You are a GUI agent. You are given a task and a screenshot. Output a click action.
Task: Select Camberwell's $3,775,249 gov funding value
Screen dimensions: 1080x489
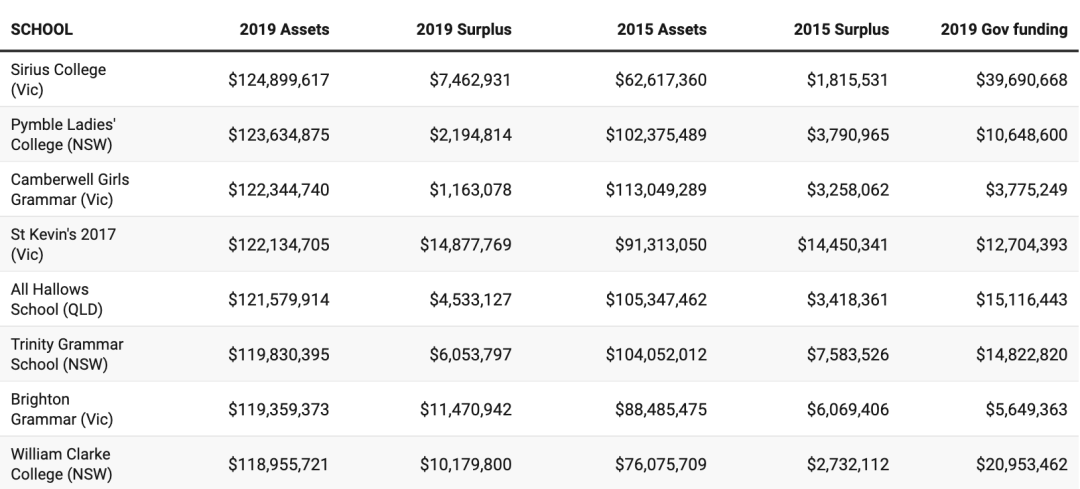pyautogui.click(x=1026, y=189)
